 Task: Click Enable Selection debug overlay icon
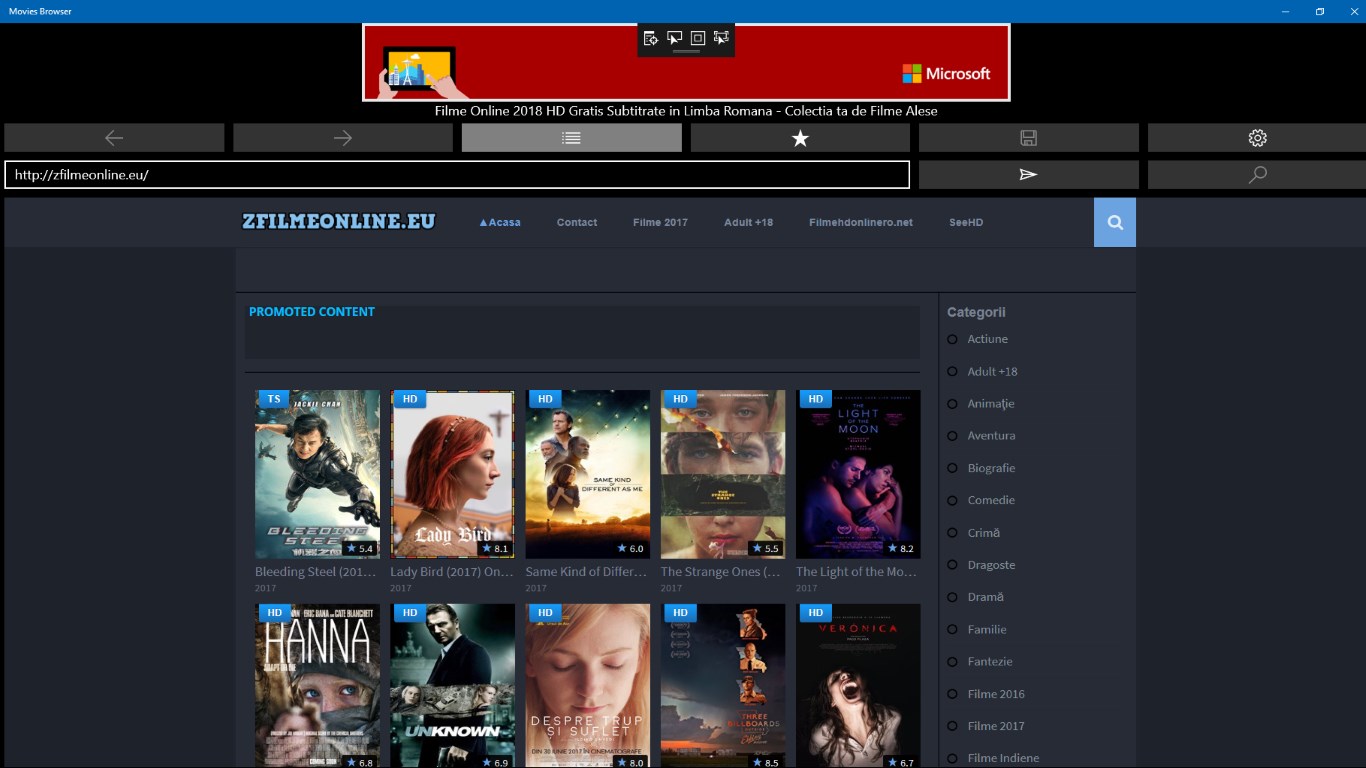[675, 38]
